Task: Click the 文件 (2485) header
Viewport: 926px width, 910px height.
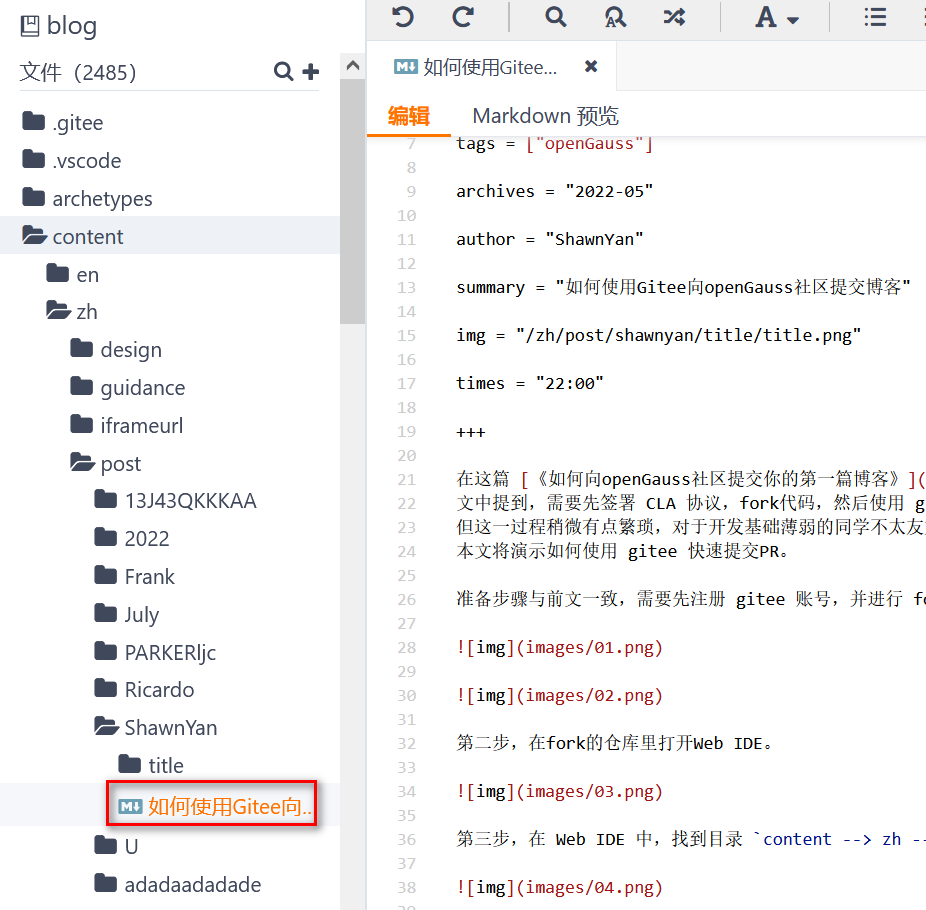Action: click(x=78, y=72)
